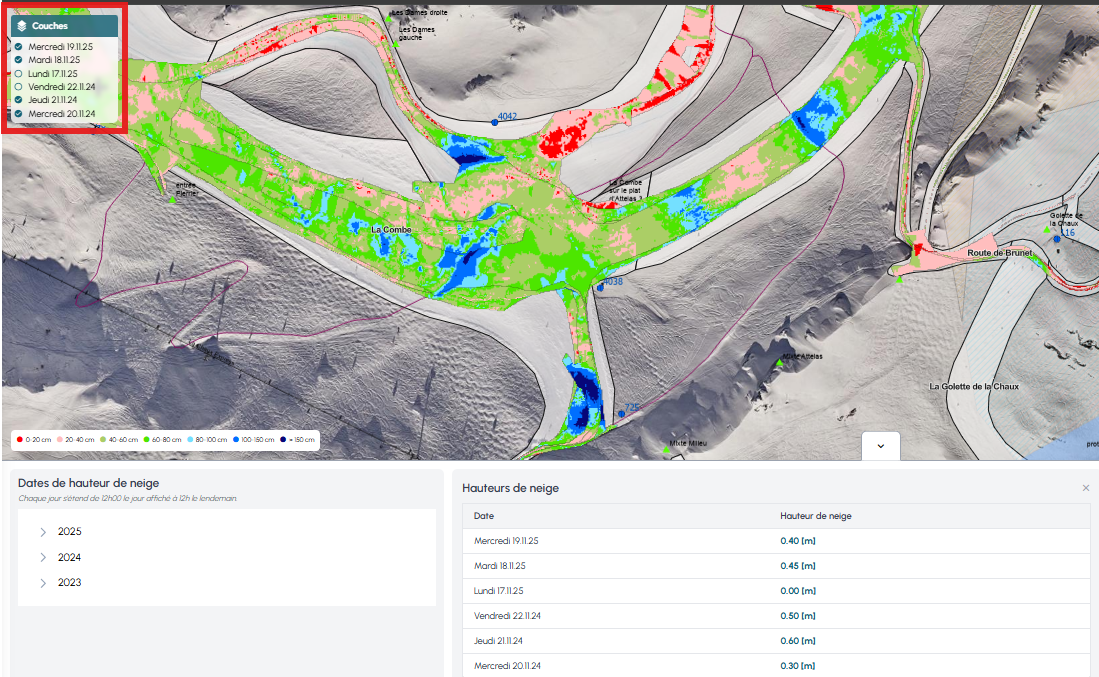Click the green triangle at Les Dames gauche

click(x=394, y=44)
